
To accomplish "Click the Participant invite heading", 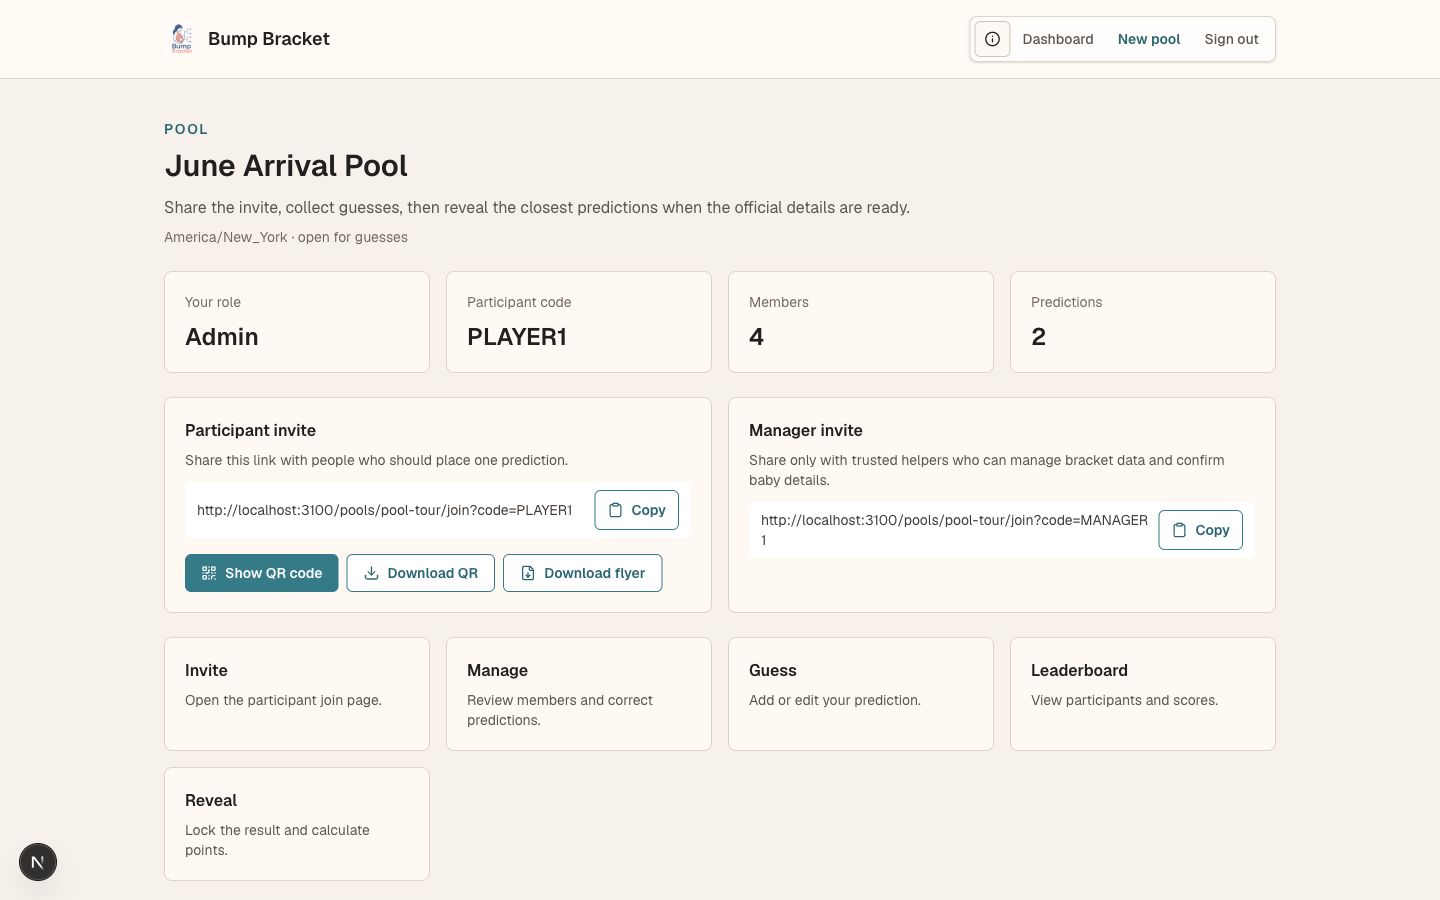I will [x=250, y=430].
